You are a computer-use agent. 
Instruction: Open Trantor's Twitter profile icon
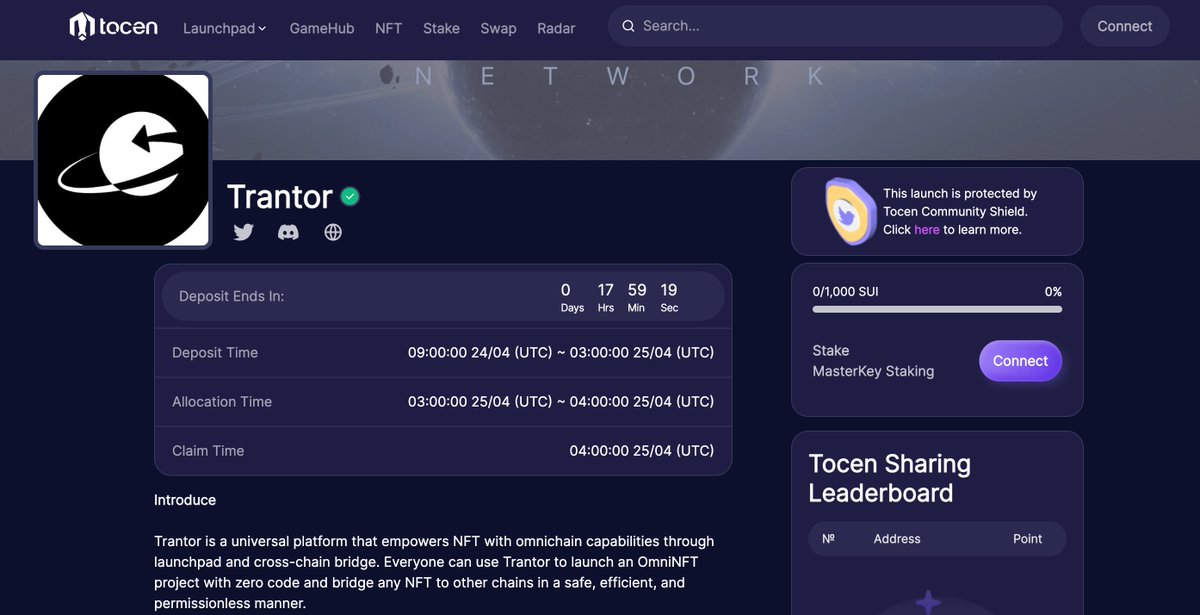243,231
